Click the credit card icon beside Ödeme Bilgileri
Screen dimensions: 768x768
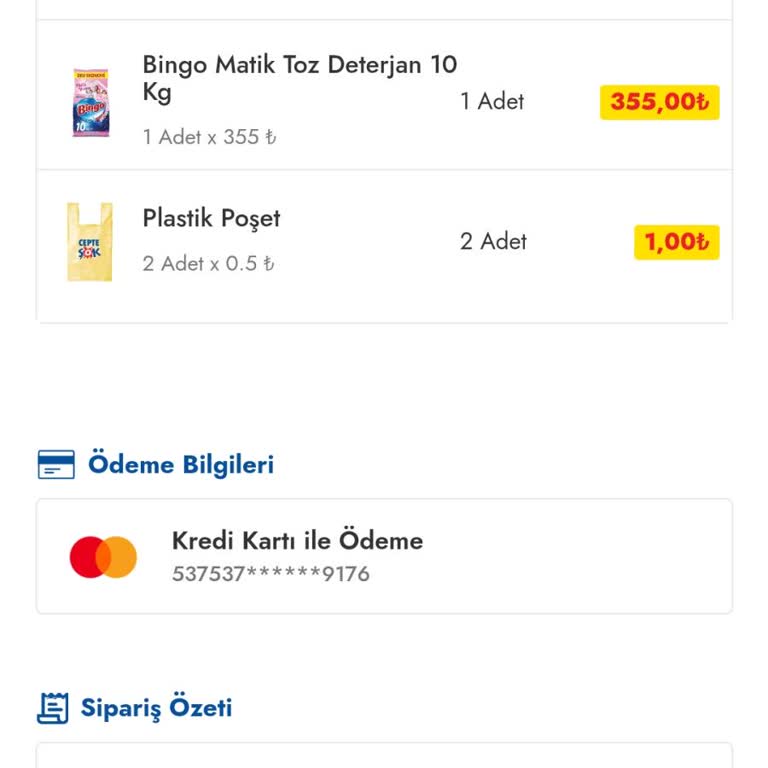(x=56, y=465)
